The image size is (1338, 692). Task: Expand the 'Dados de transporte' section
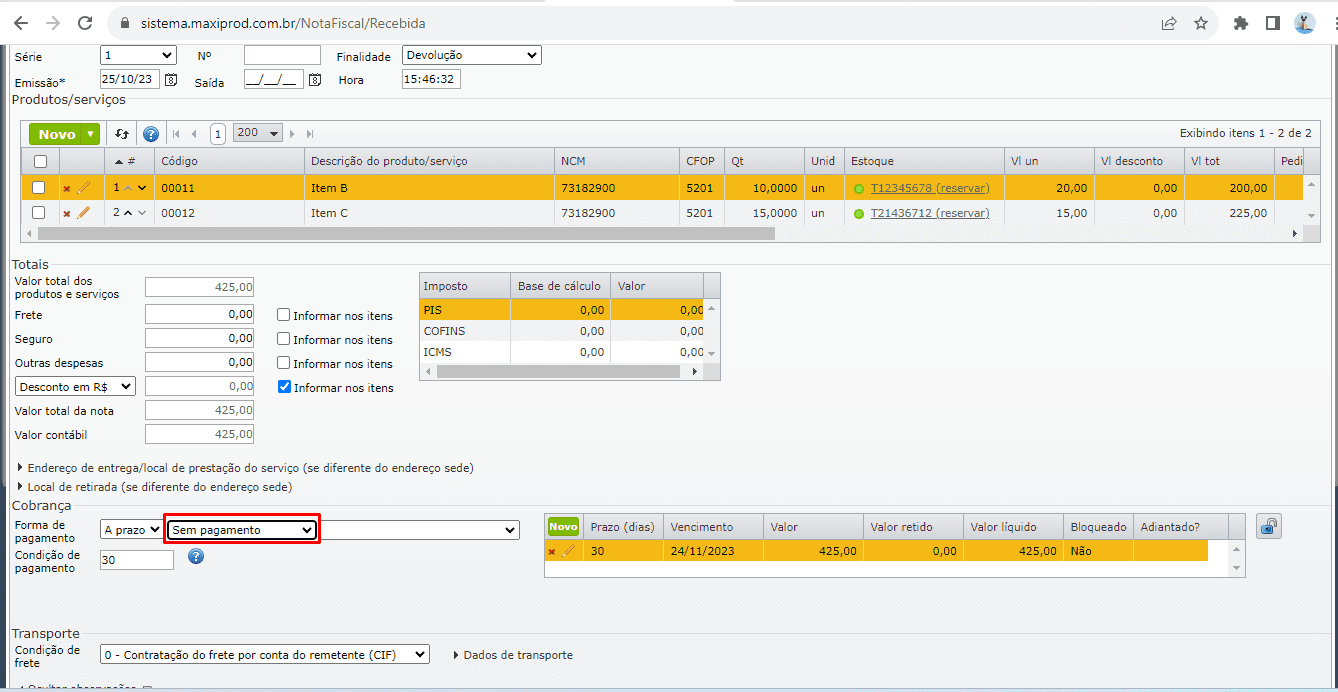pyautogui.click(x=513, y=655)
